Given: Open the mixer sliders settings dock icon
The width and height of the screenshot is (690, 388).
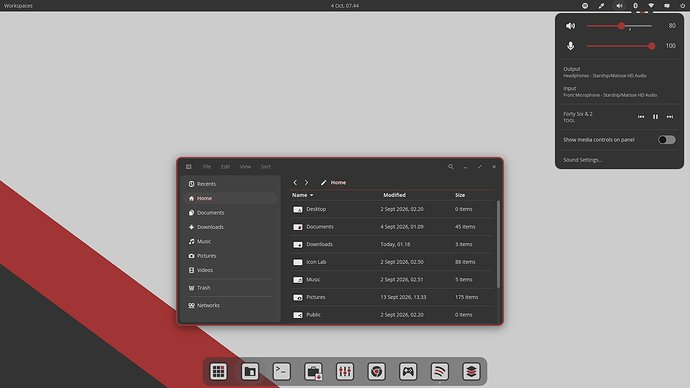Looking at the screenshot, I should pos(345,371).
